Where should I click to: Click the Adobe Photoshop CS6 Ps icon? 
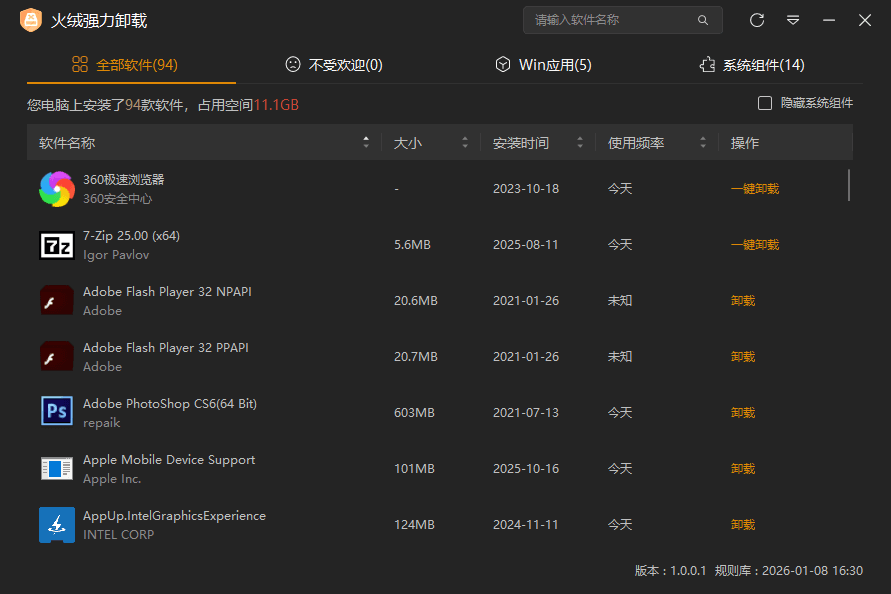tap(57, 412)
